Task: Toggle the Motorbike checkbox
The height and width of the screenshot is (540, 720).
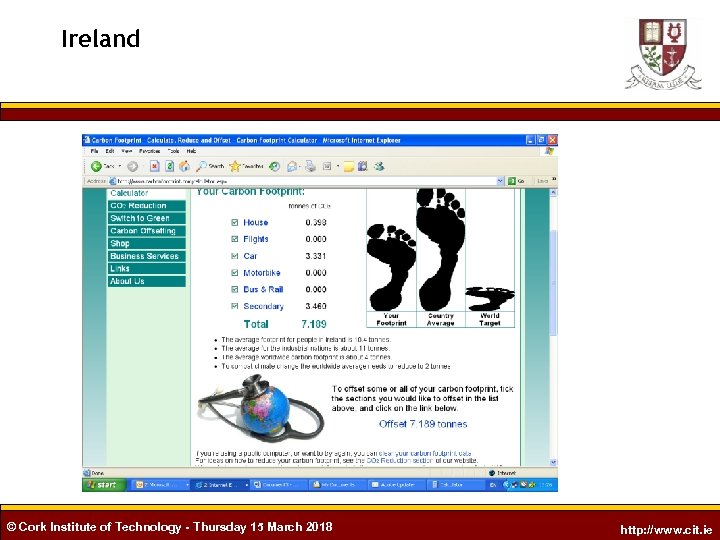Action: tap(235, 273)
